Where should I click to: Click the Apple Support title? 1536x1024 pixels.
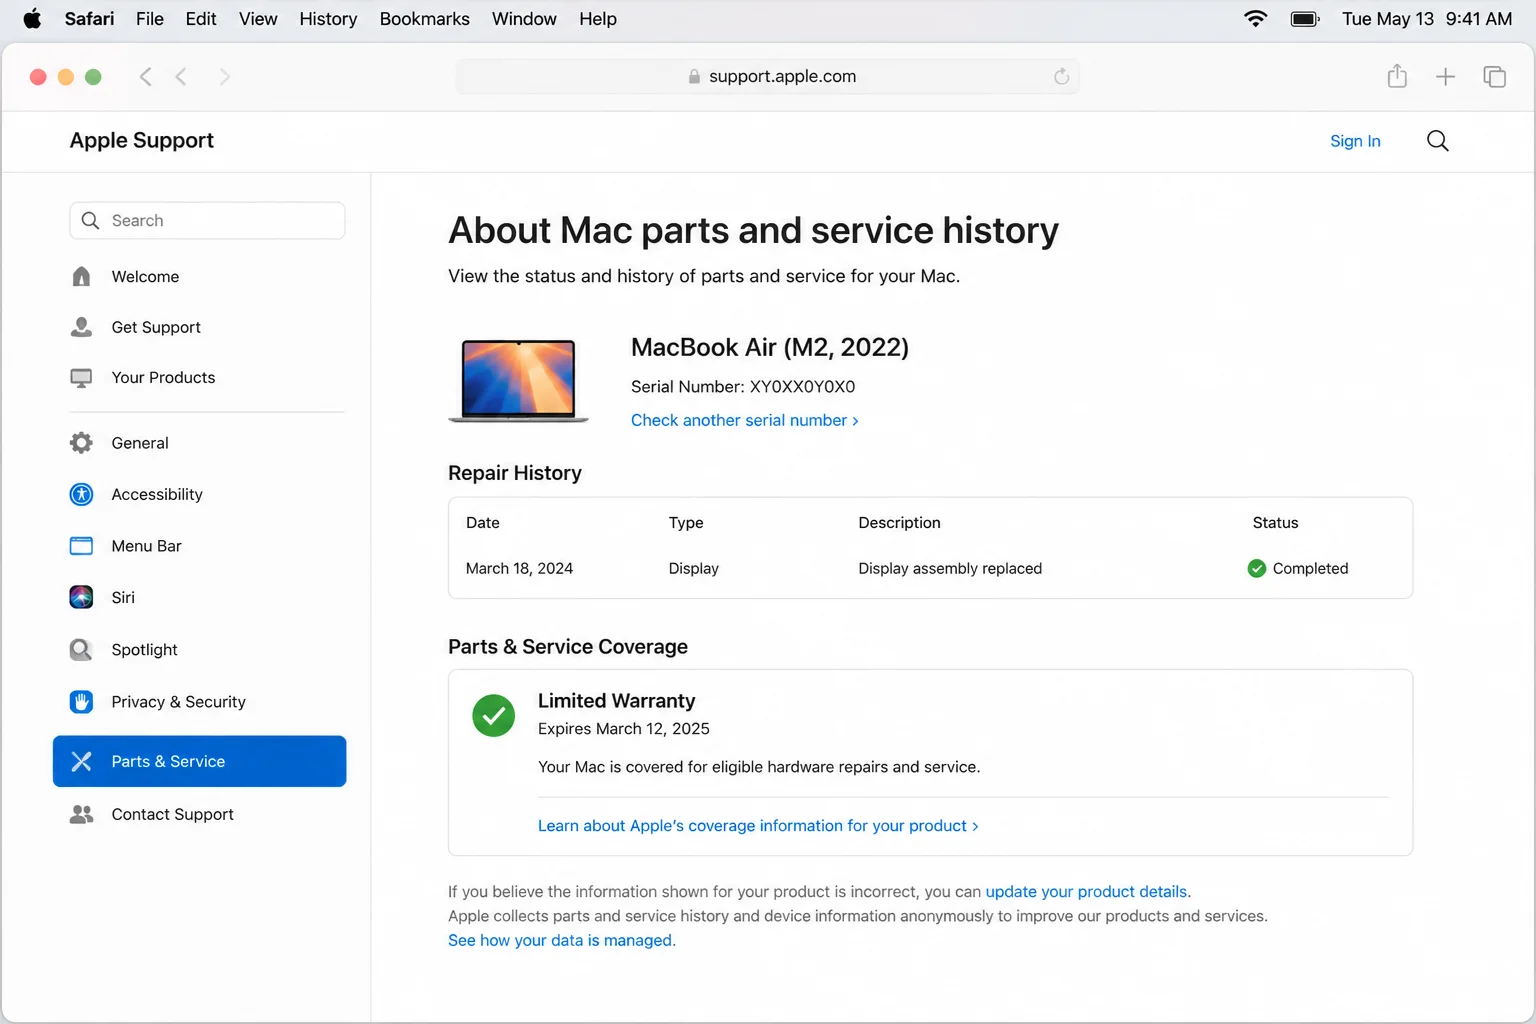point(142,141)
